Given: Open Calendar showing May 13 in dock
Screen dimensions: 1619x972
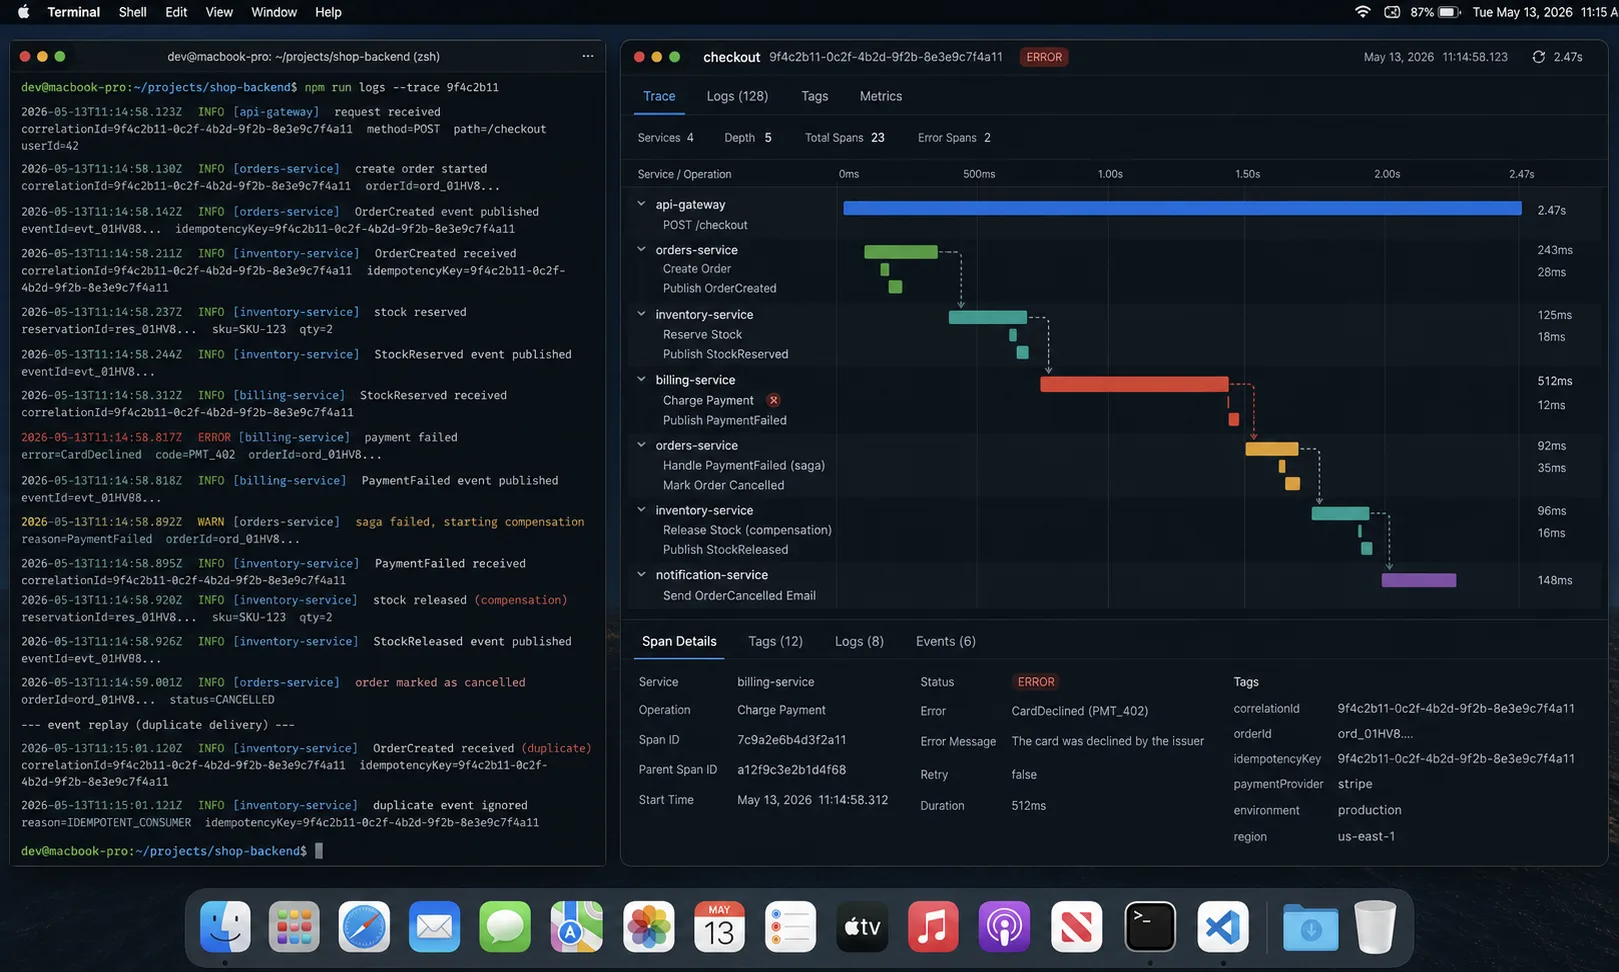Looking at the screenshot, I should click(719, 926).
